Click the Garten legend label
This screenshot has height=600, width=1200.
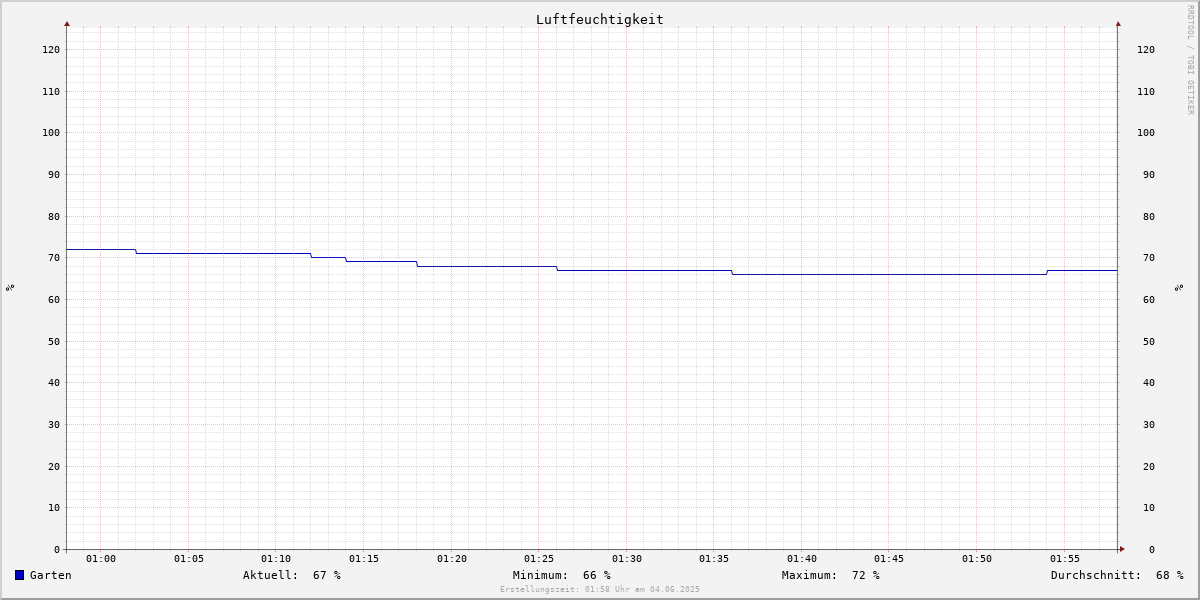(x=51, y=575)
